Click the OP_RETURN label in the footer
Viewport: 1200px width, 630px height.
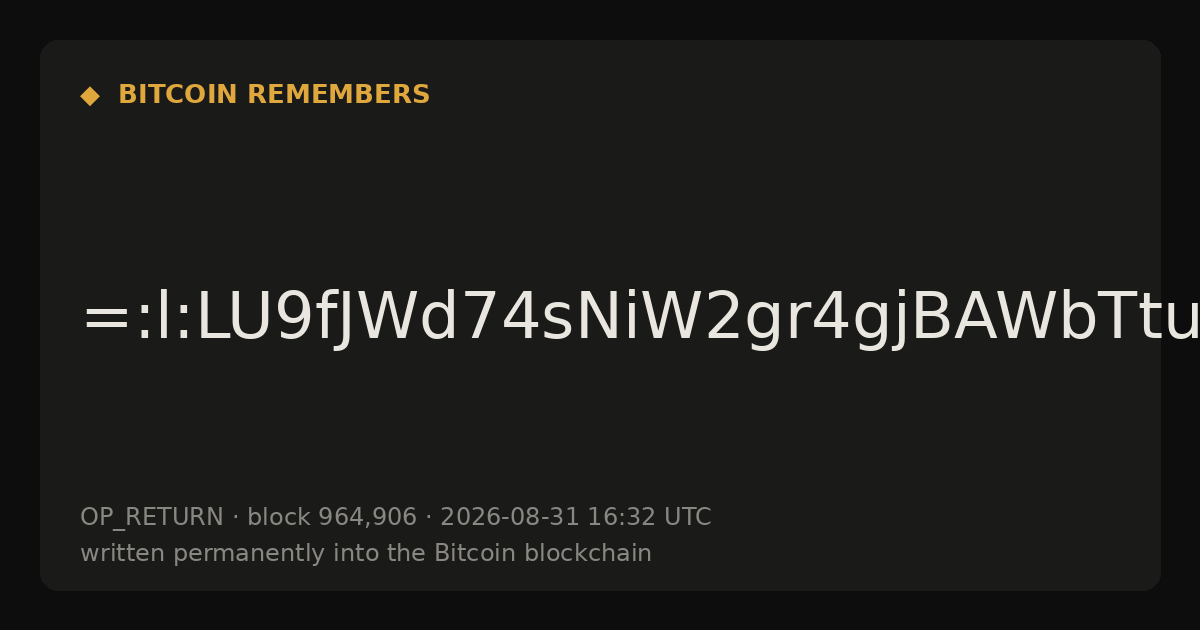coord(152,517)
